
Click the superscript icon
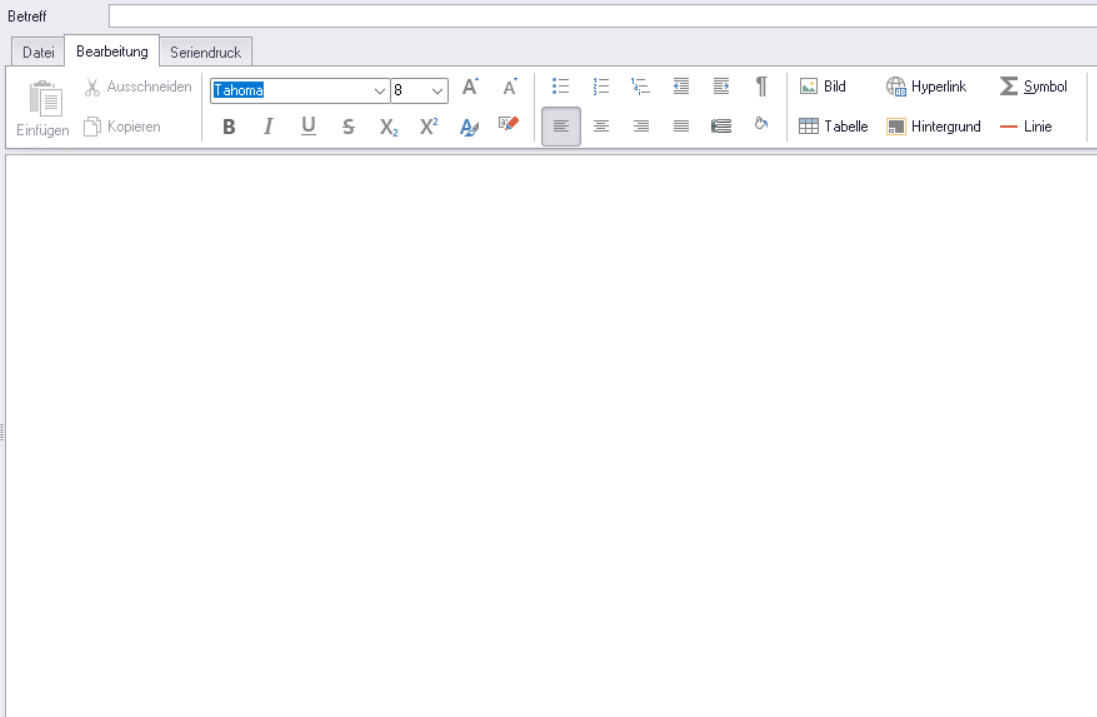point(428,127)
